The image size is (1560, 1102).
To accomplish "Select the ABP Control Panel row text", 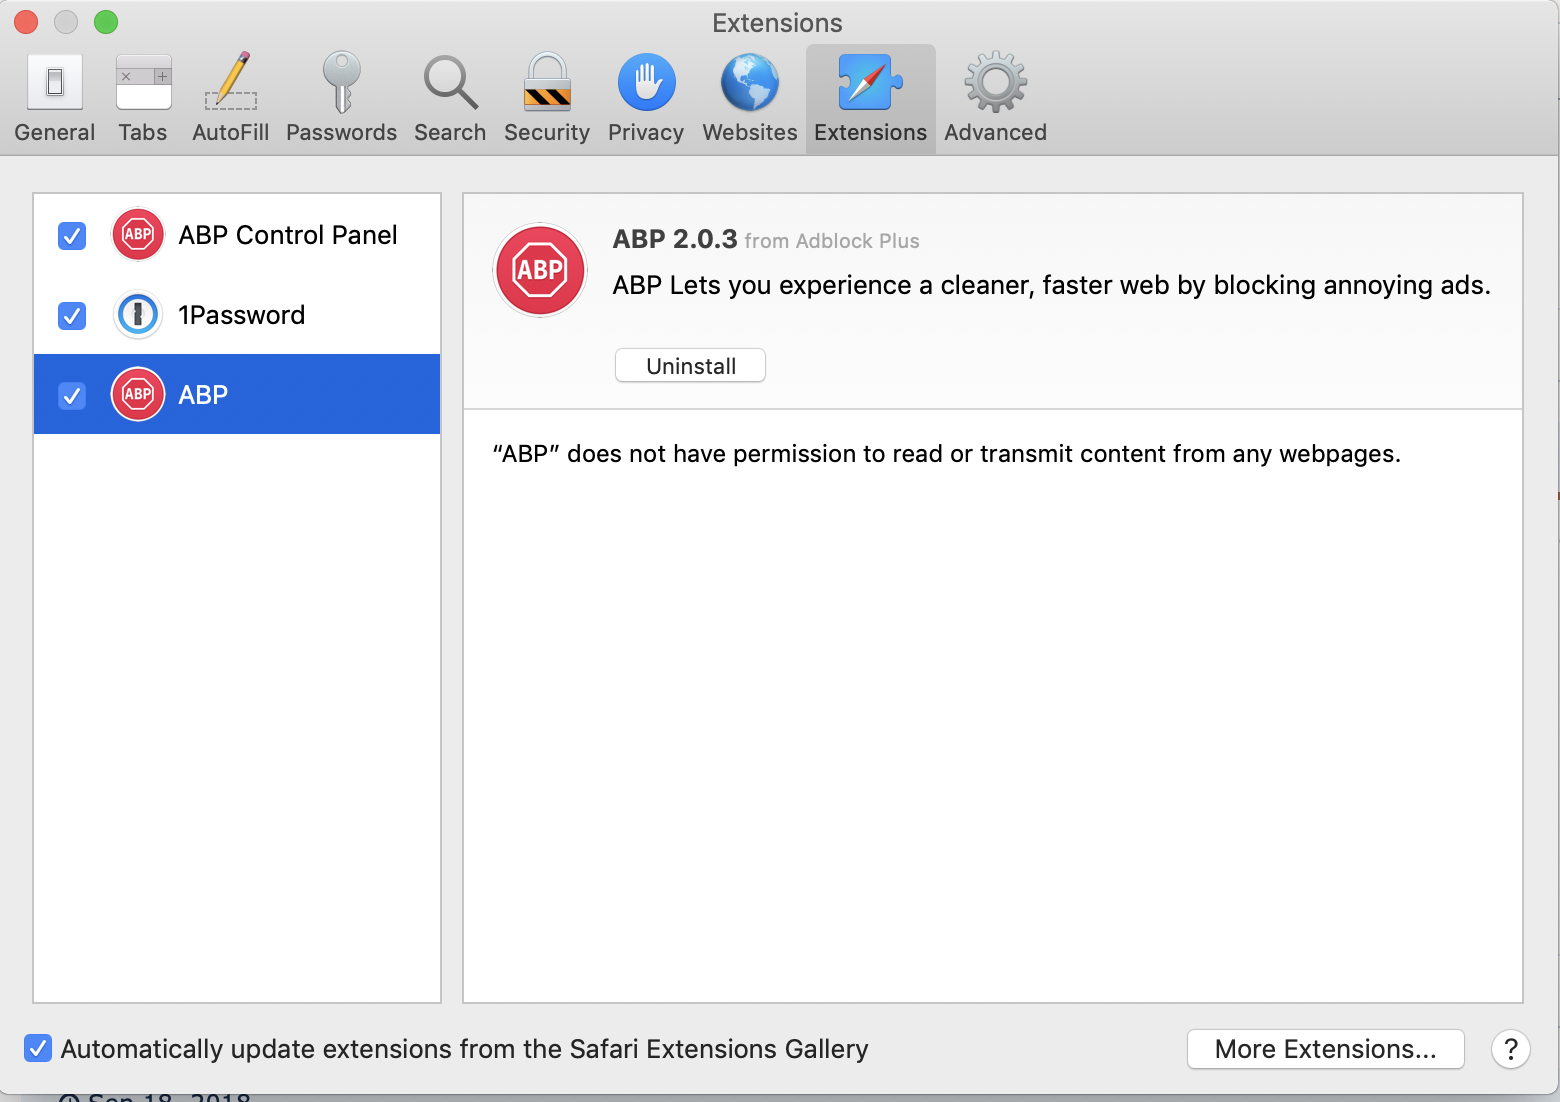I will pos(288,235).
